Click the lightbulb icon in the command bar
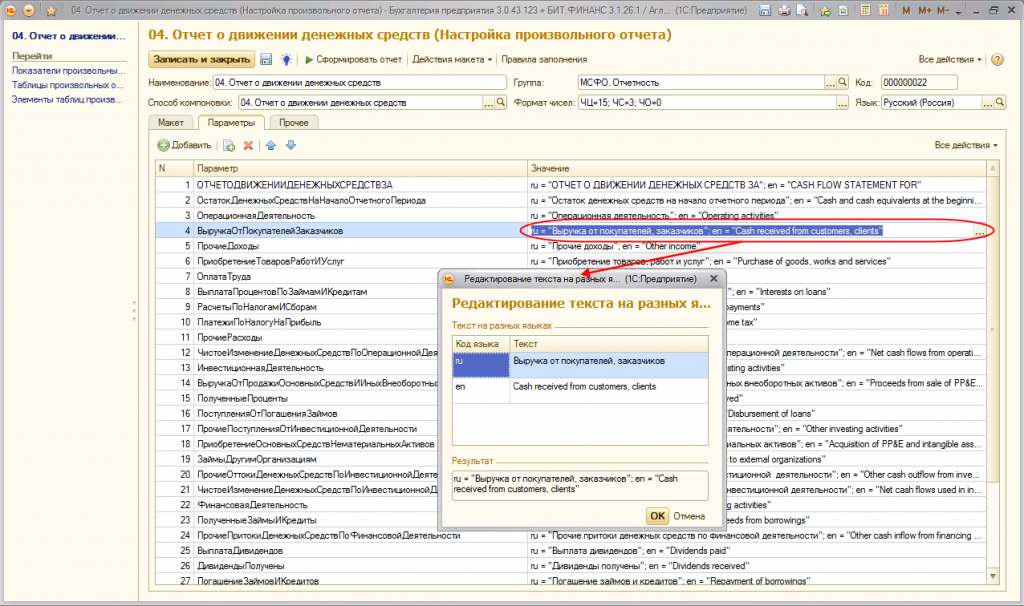 286,60
